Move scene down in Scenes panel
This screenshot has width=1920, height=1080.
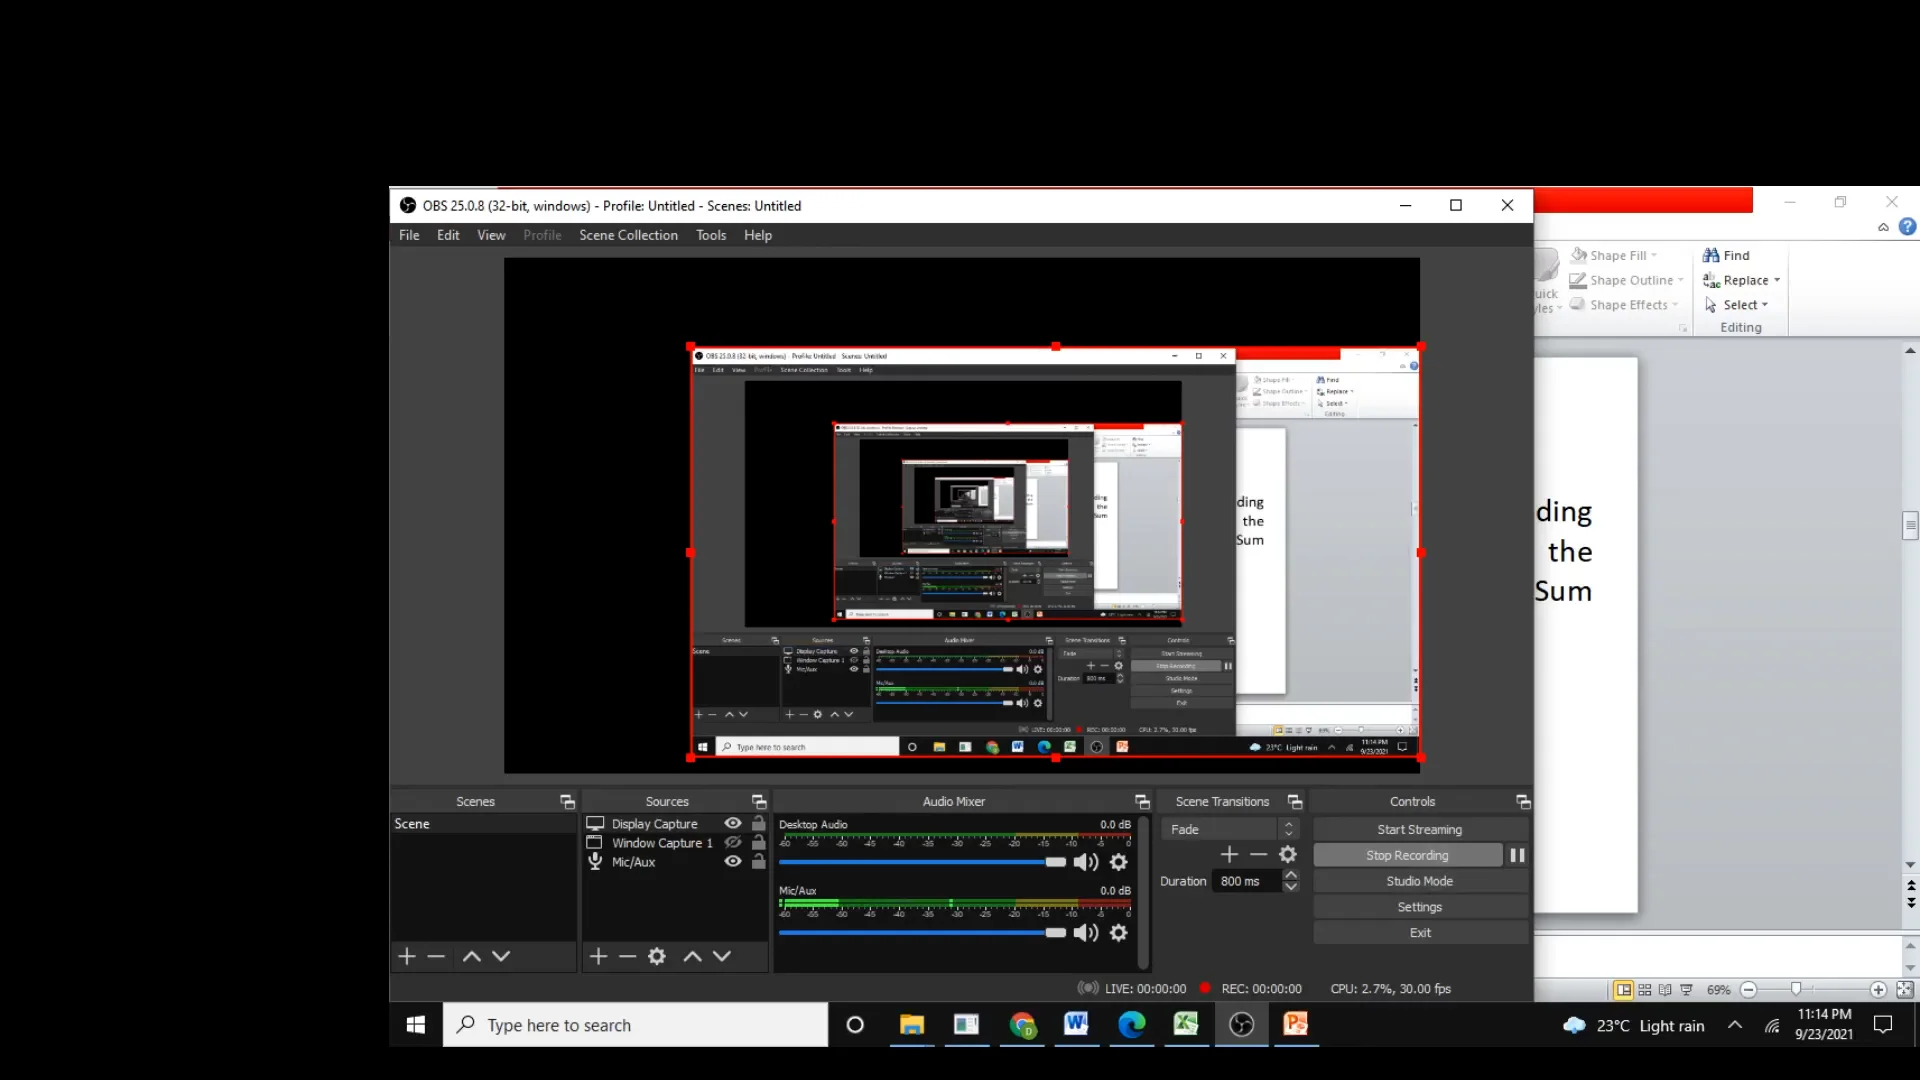[501, 957]
